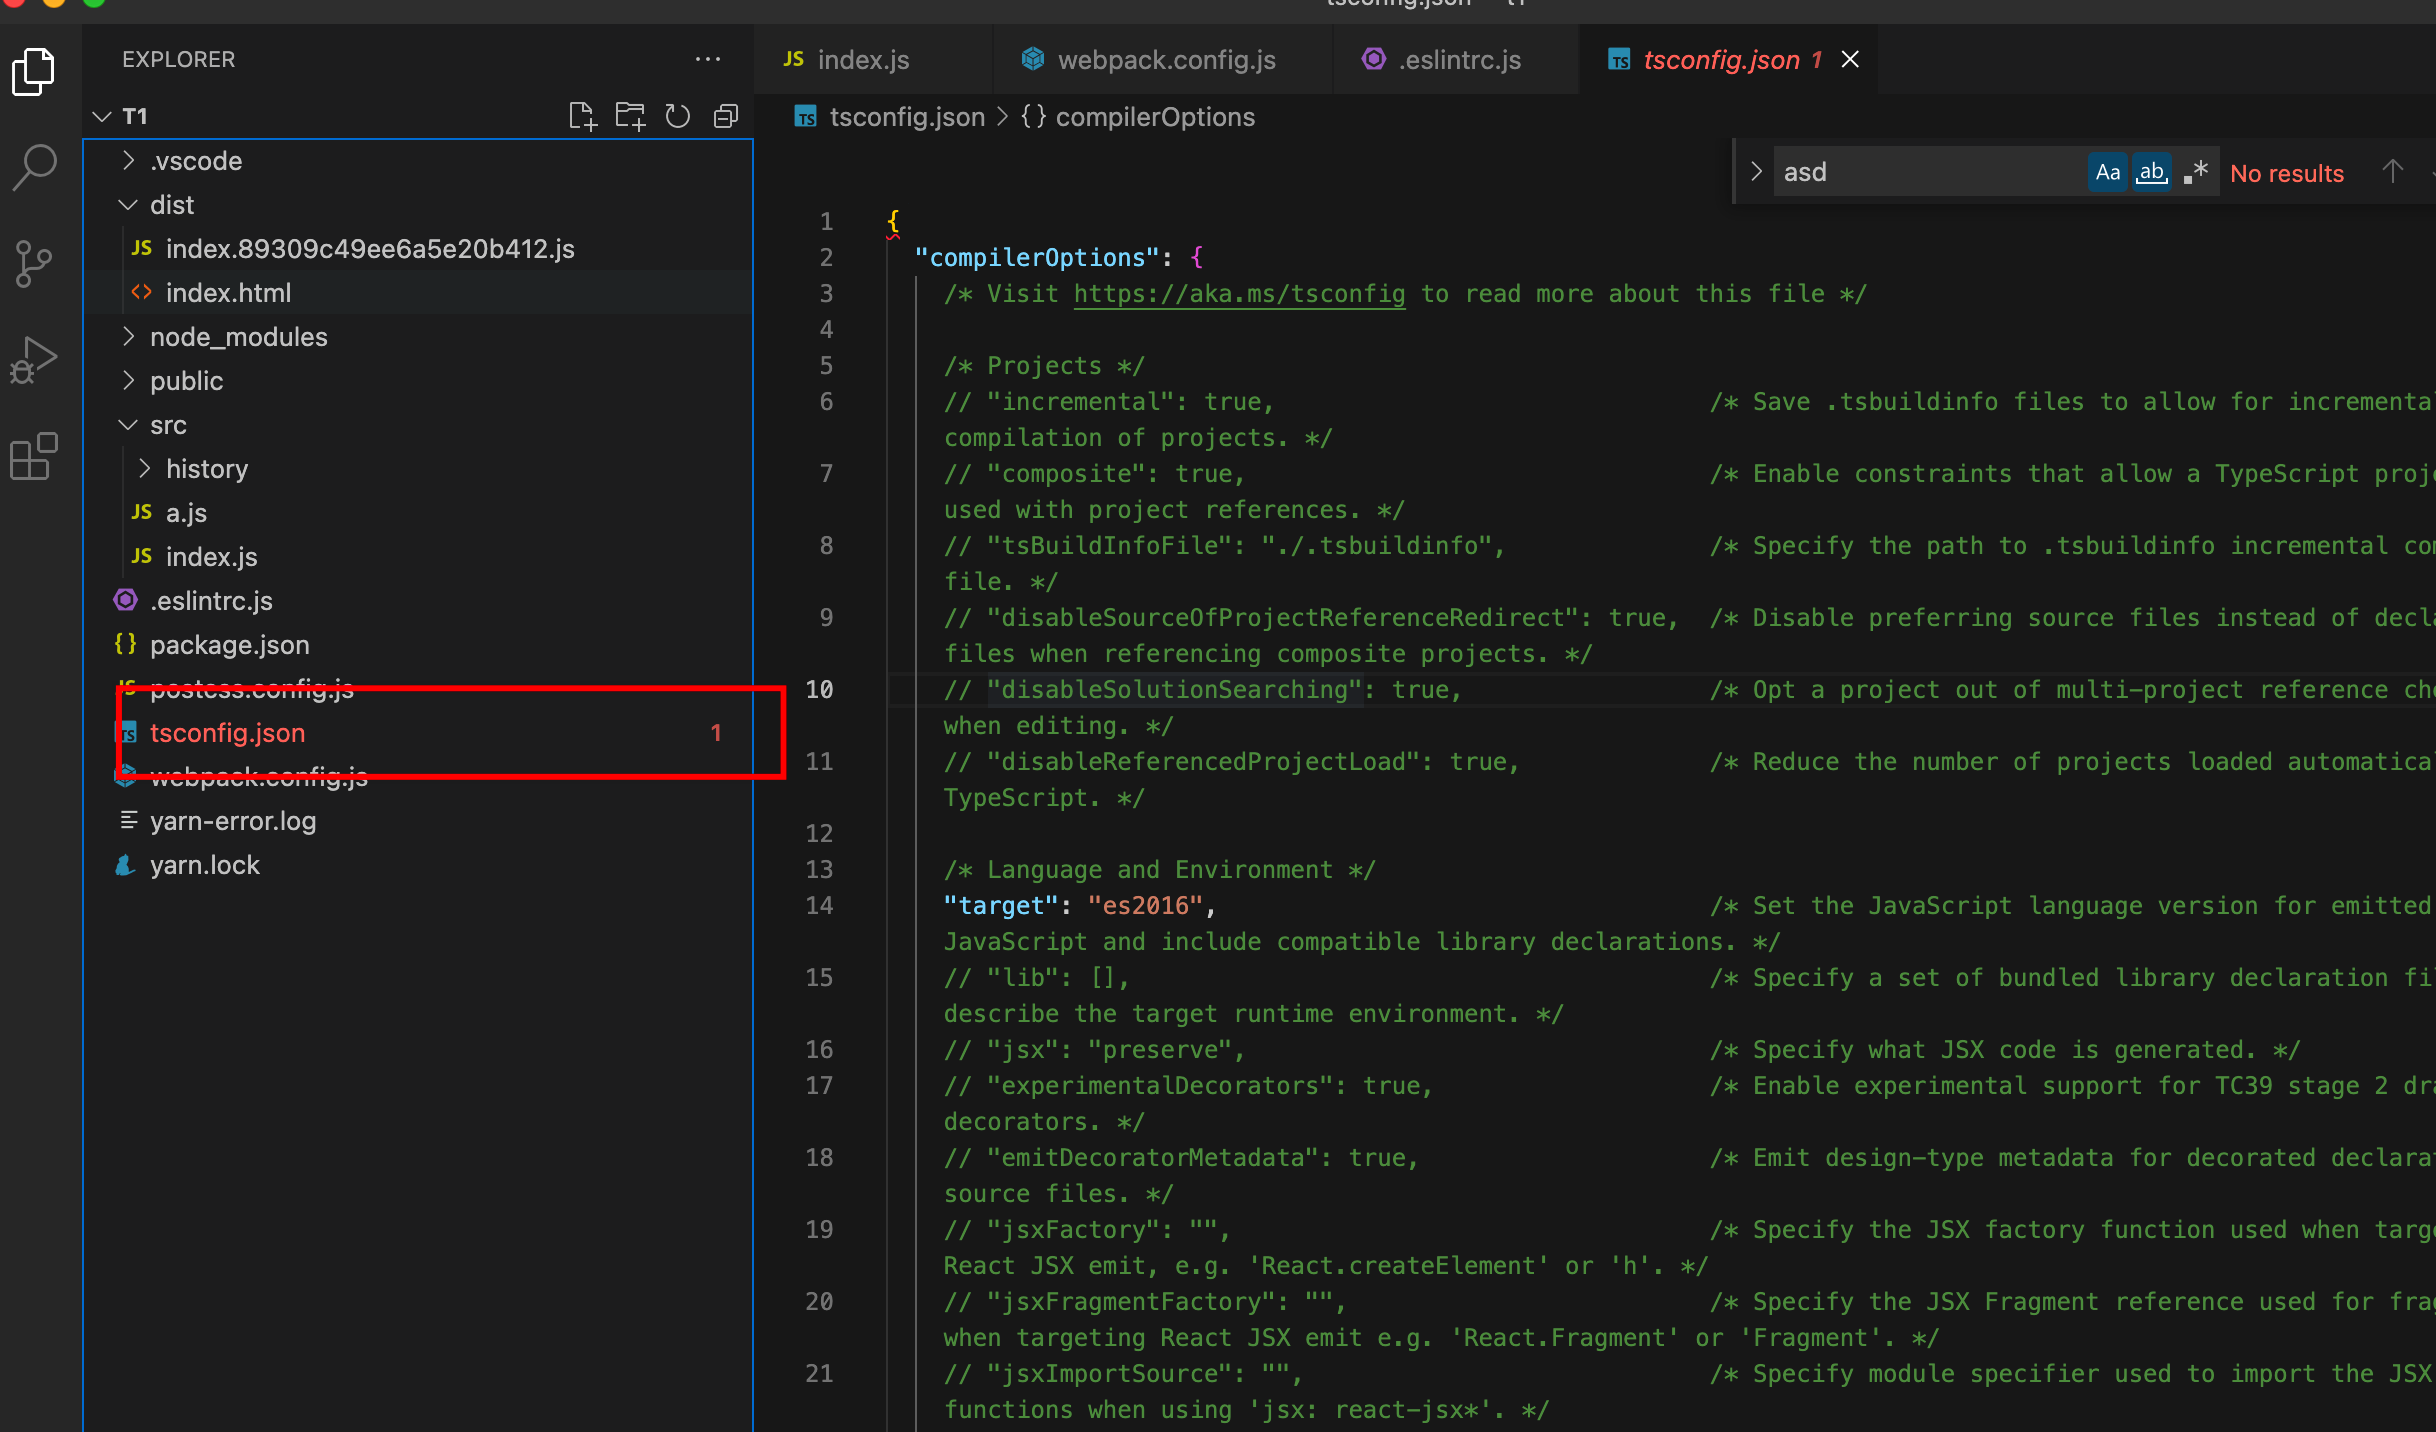Click tsconfig.json in the breadcrumb

tap(907, 117)
